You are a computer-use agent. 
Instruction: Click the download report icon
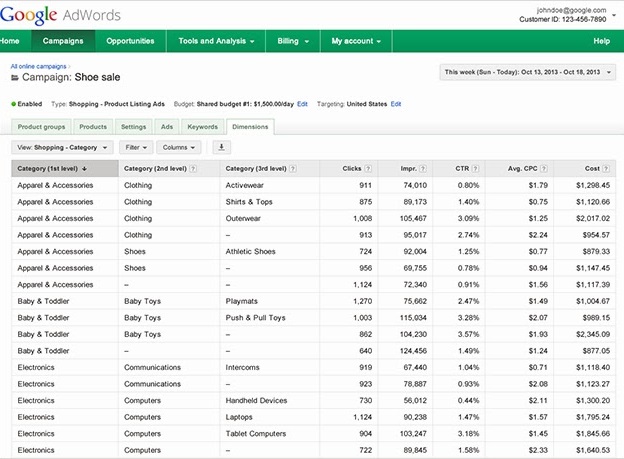(x=222, y=147)
